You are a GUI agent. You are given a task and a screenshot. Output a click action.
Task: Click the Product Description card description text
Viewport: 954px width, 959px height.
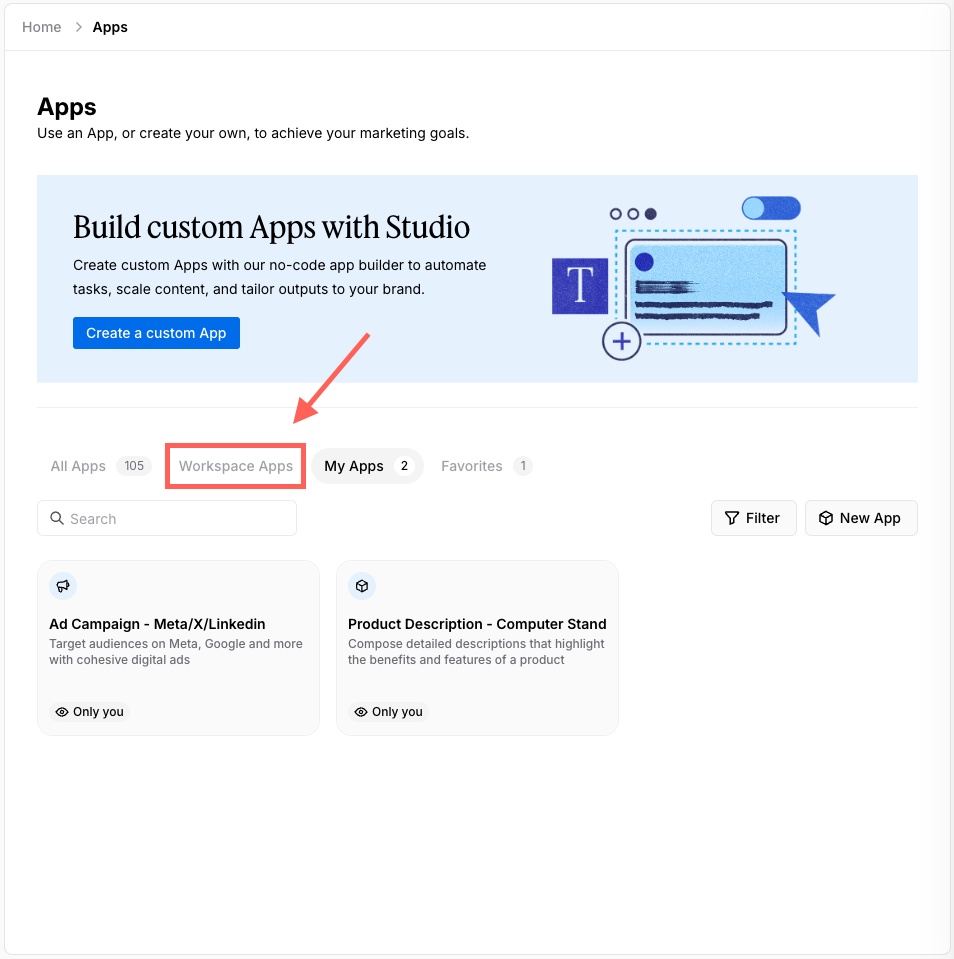point(476,651)
